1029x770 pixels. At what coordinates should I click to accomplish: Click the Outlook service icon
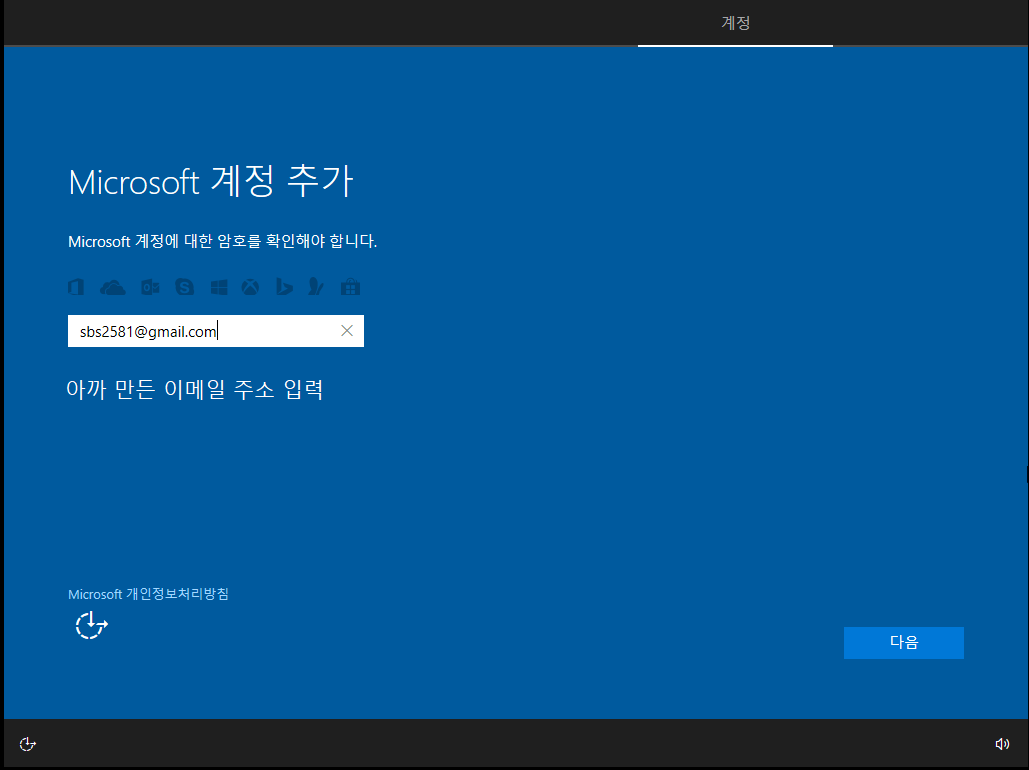pos(150,287)
